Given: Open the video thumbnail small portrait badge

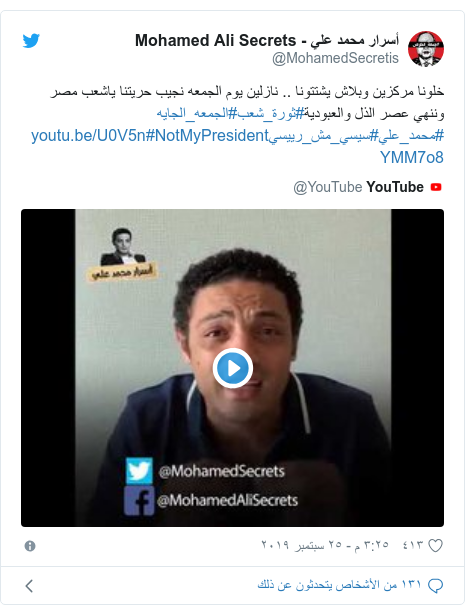Looking at the screenshot, I should click(x=123, y=254).
